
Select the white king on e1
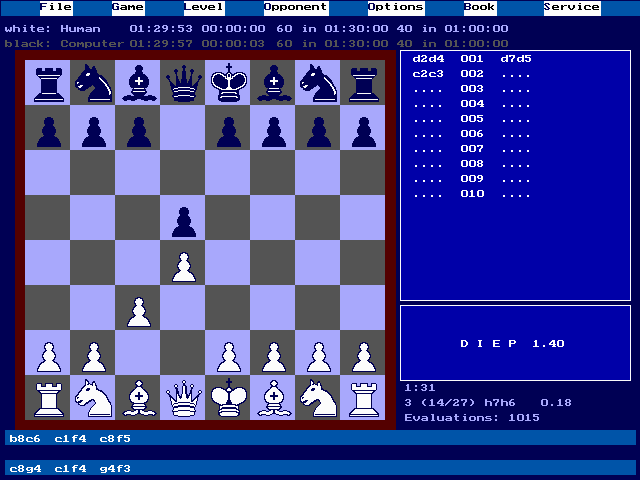coord(229,398)
